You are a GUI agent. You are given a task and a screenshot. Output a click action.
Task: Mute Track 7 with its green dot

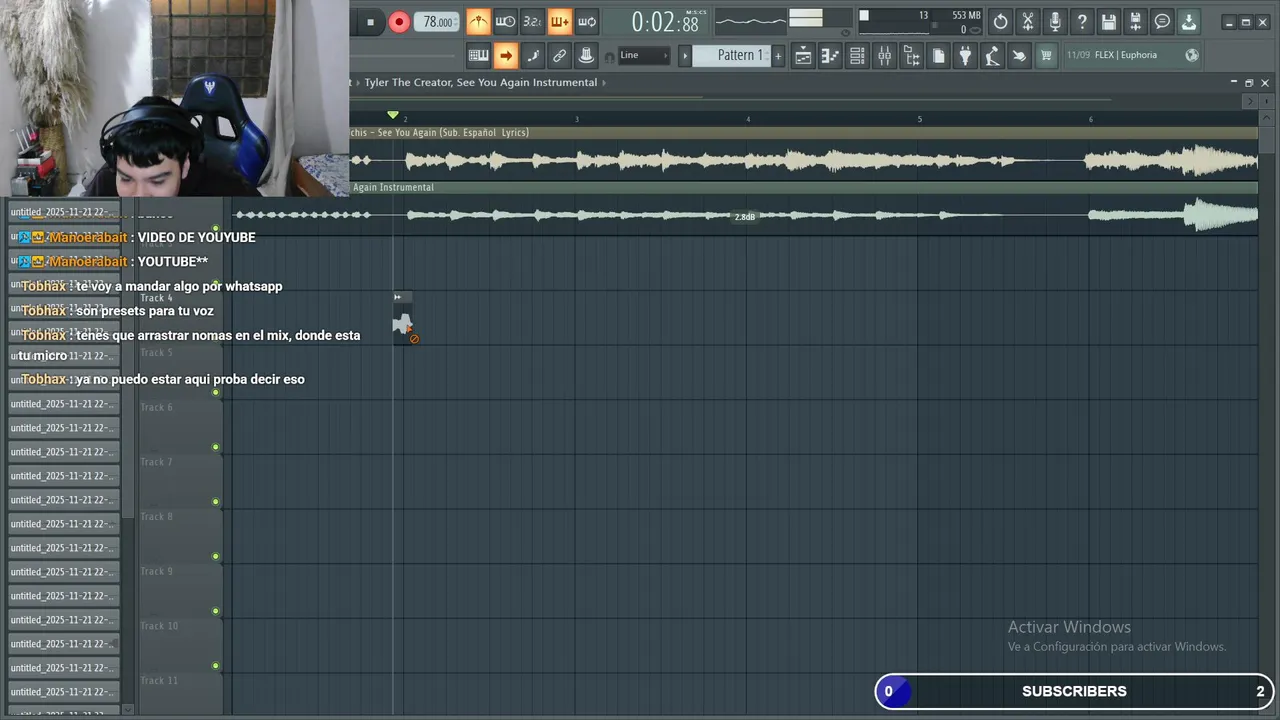tap(215, 502)
